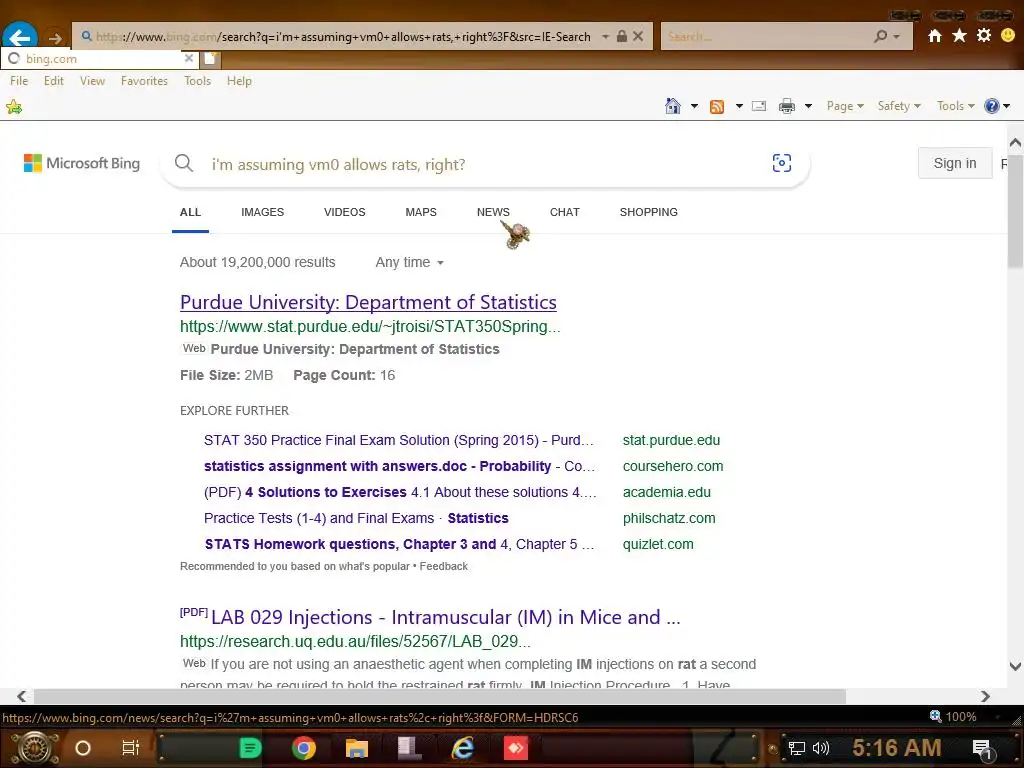Open the Tools dropdown in command bar

[956, 106]
